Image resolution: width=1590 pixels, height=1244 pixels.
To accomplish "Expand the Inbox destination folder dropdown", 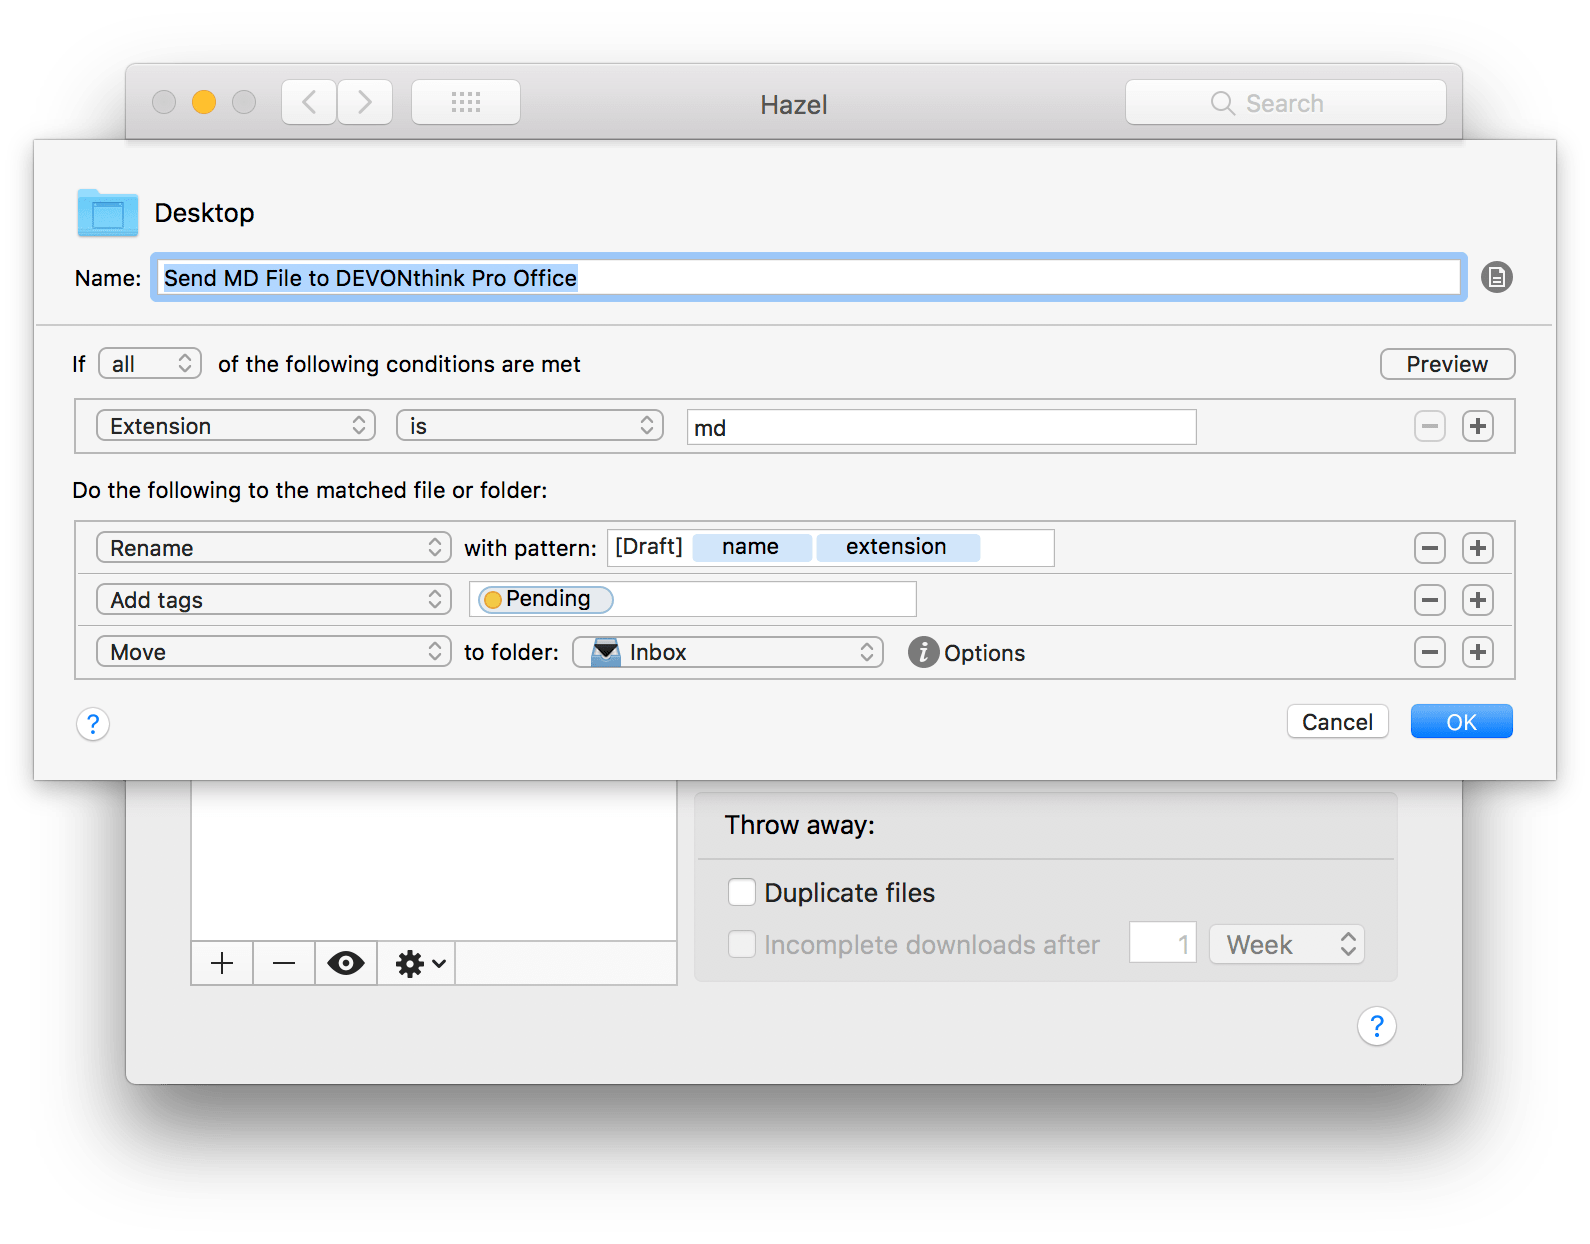I will click(727, 652).
